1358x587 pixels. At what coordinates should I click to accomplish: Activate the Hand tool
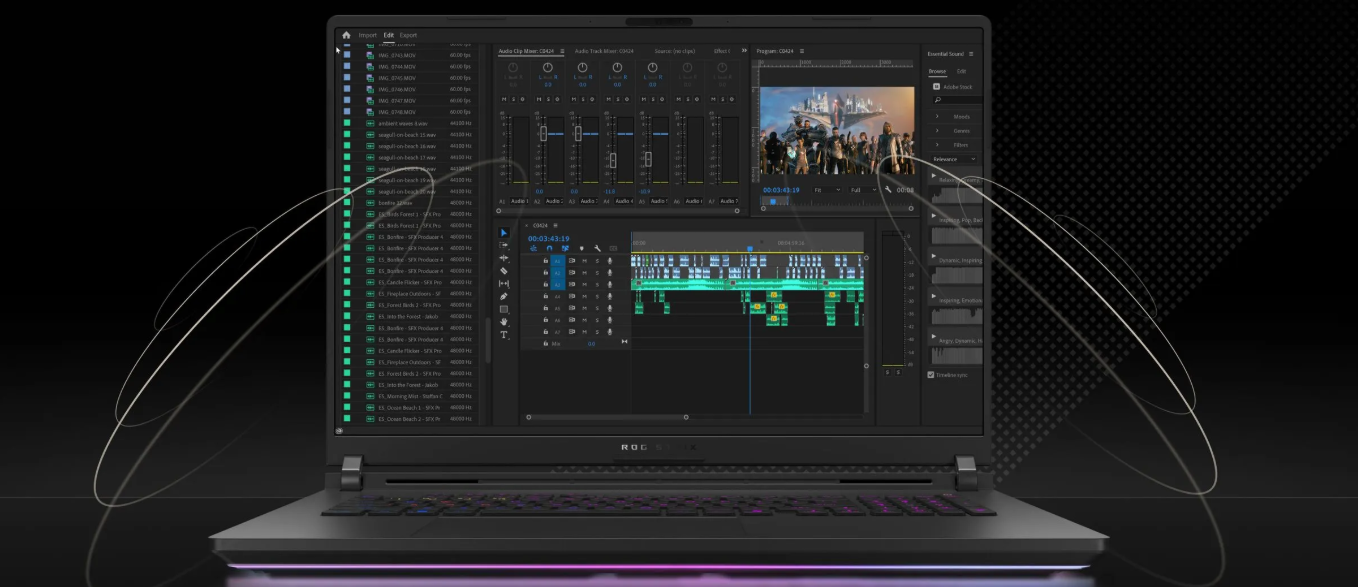[504, 322]
